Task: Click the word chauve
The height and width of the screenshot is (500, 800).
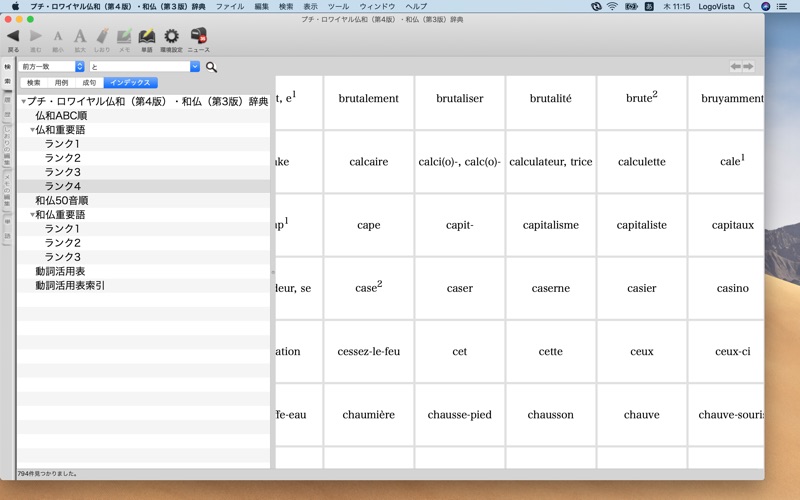Action: click(641, 415)
